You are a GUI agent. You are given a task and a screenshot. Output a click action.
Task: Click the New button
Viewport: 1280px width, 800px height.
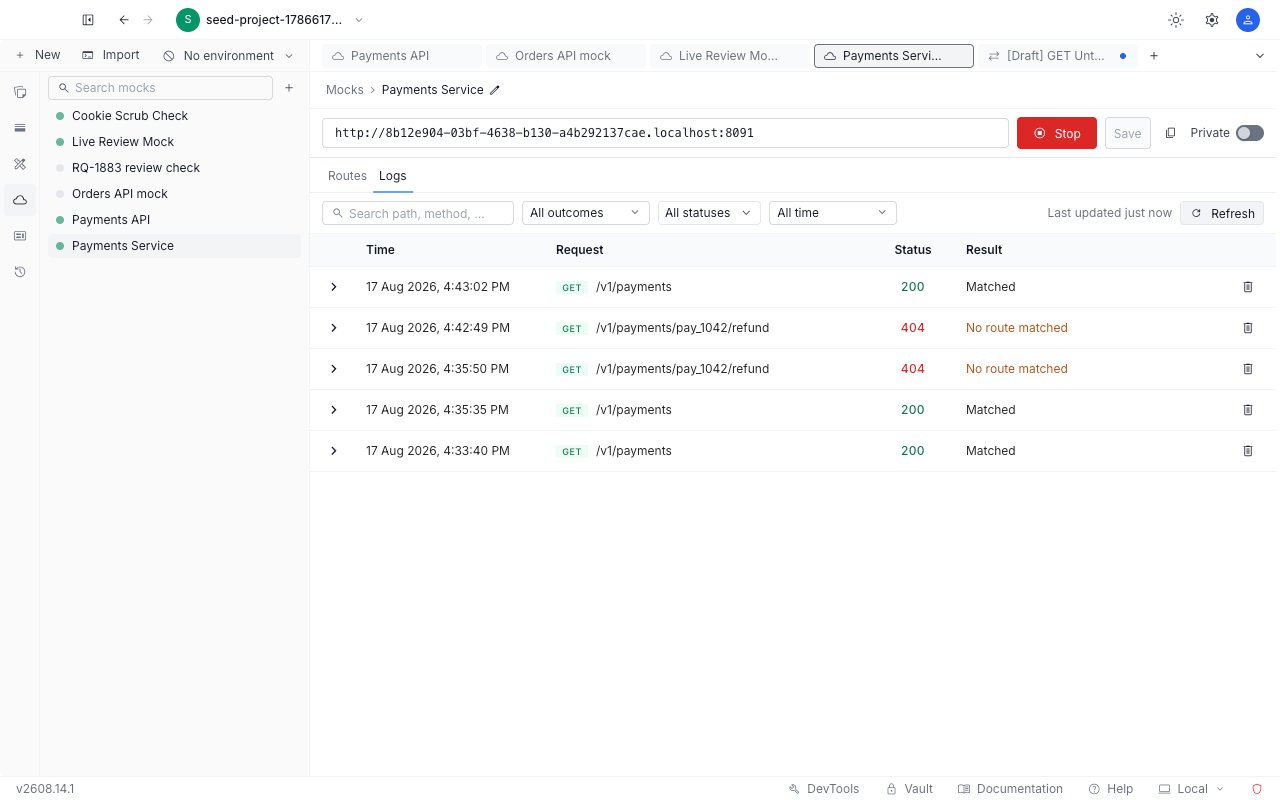(38, 56)
